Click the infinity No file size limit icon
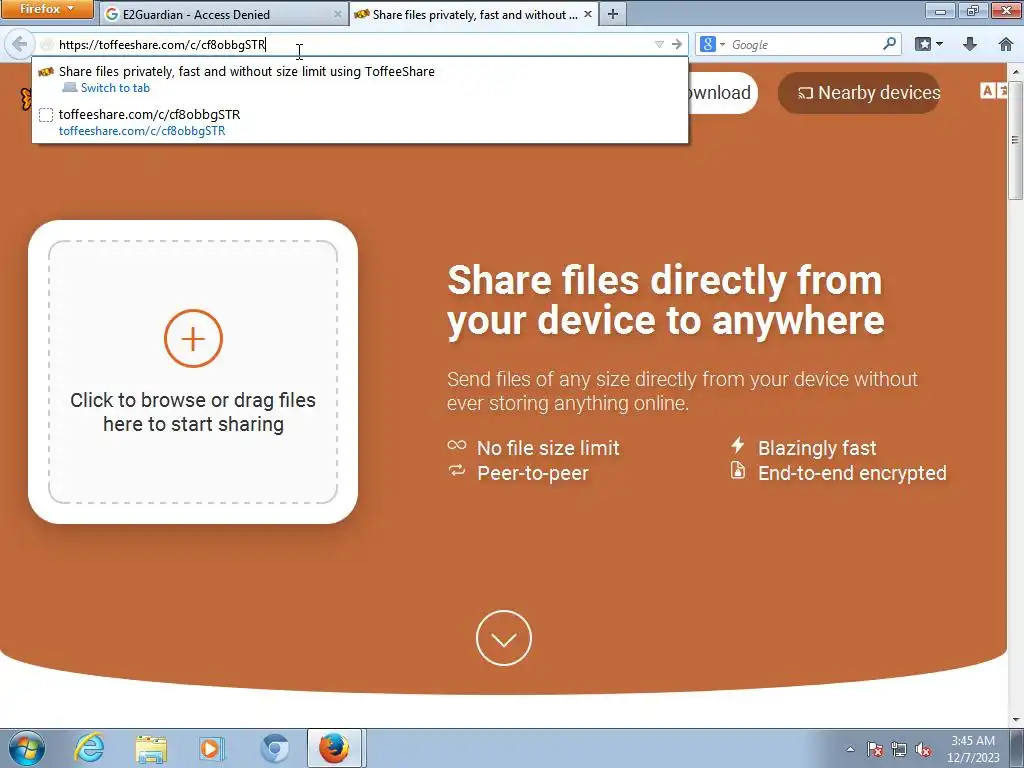1024x768 pixels. coord(457,445)
